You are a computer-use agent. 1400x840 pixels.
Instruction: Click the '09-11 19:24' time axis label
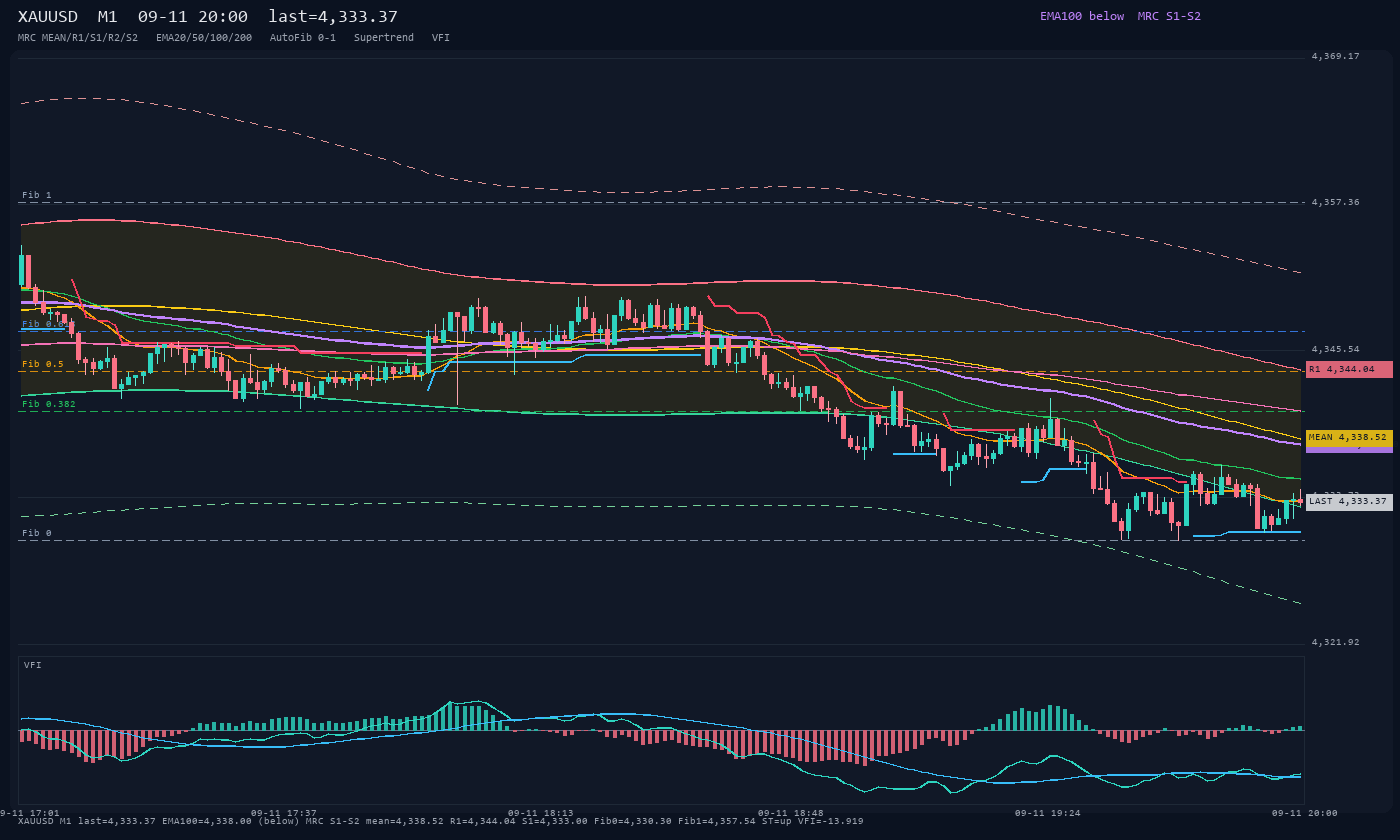pos(1047,813)
